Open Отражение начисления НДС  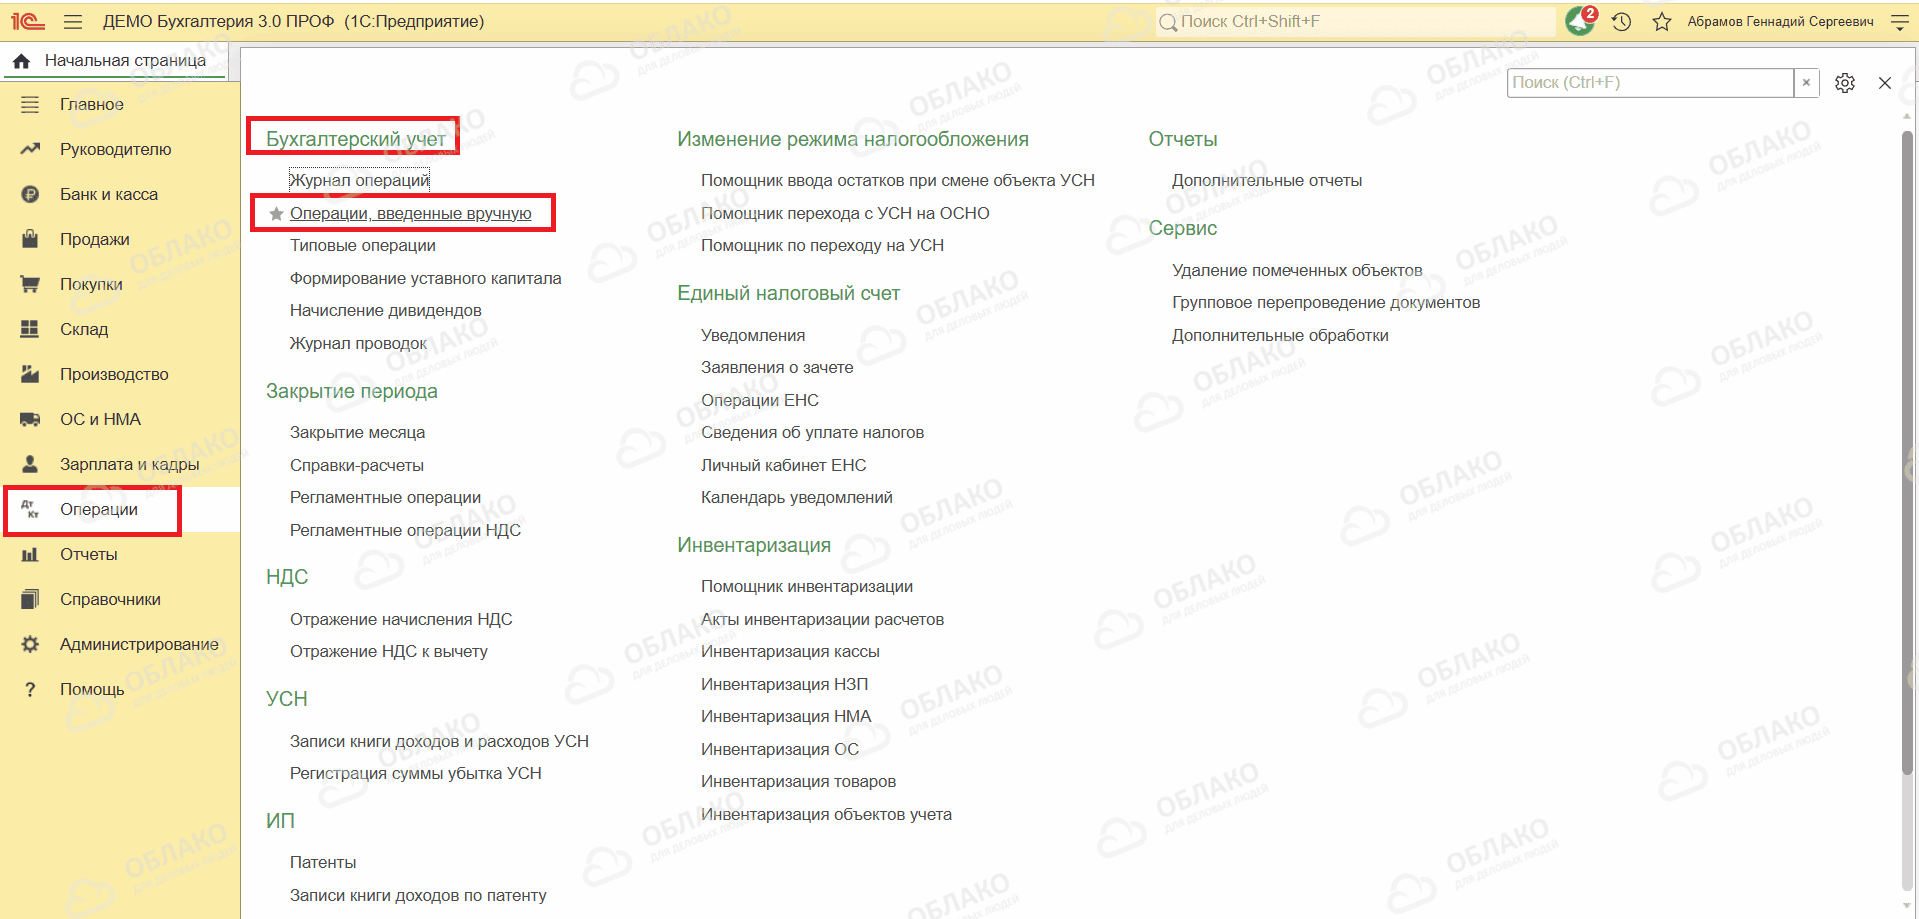[x=401, y=619]
